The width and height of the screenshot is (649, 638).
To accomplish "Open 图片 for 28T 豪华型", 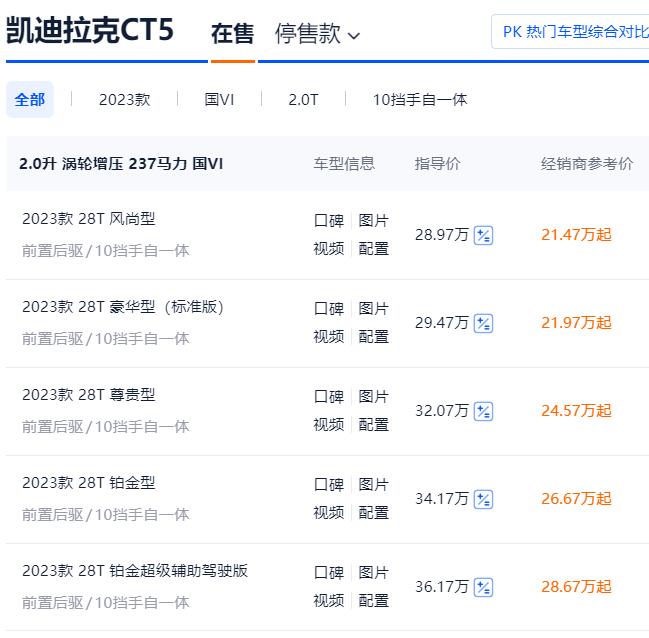I will pos(373,308).
